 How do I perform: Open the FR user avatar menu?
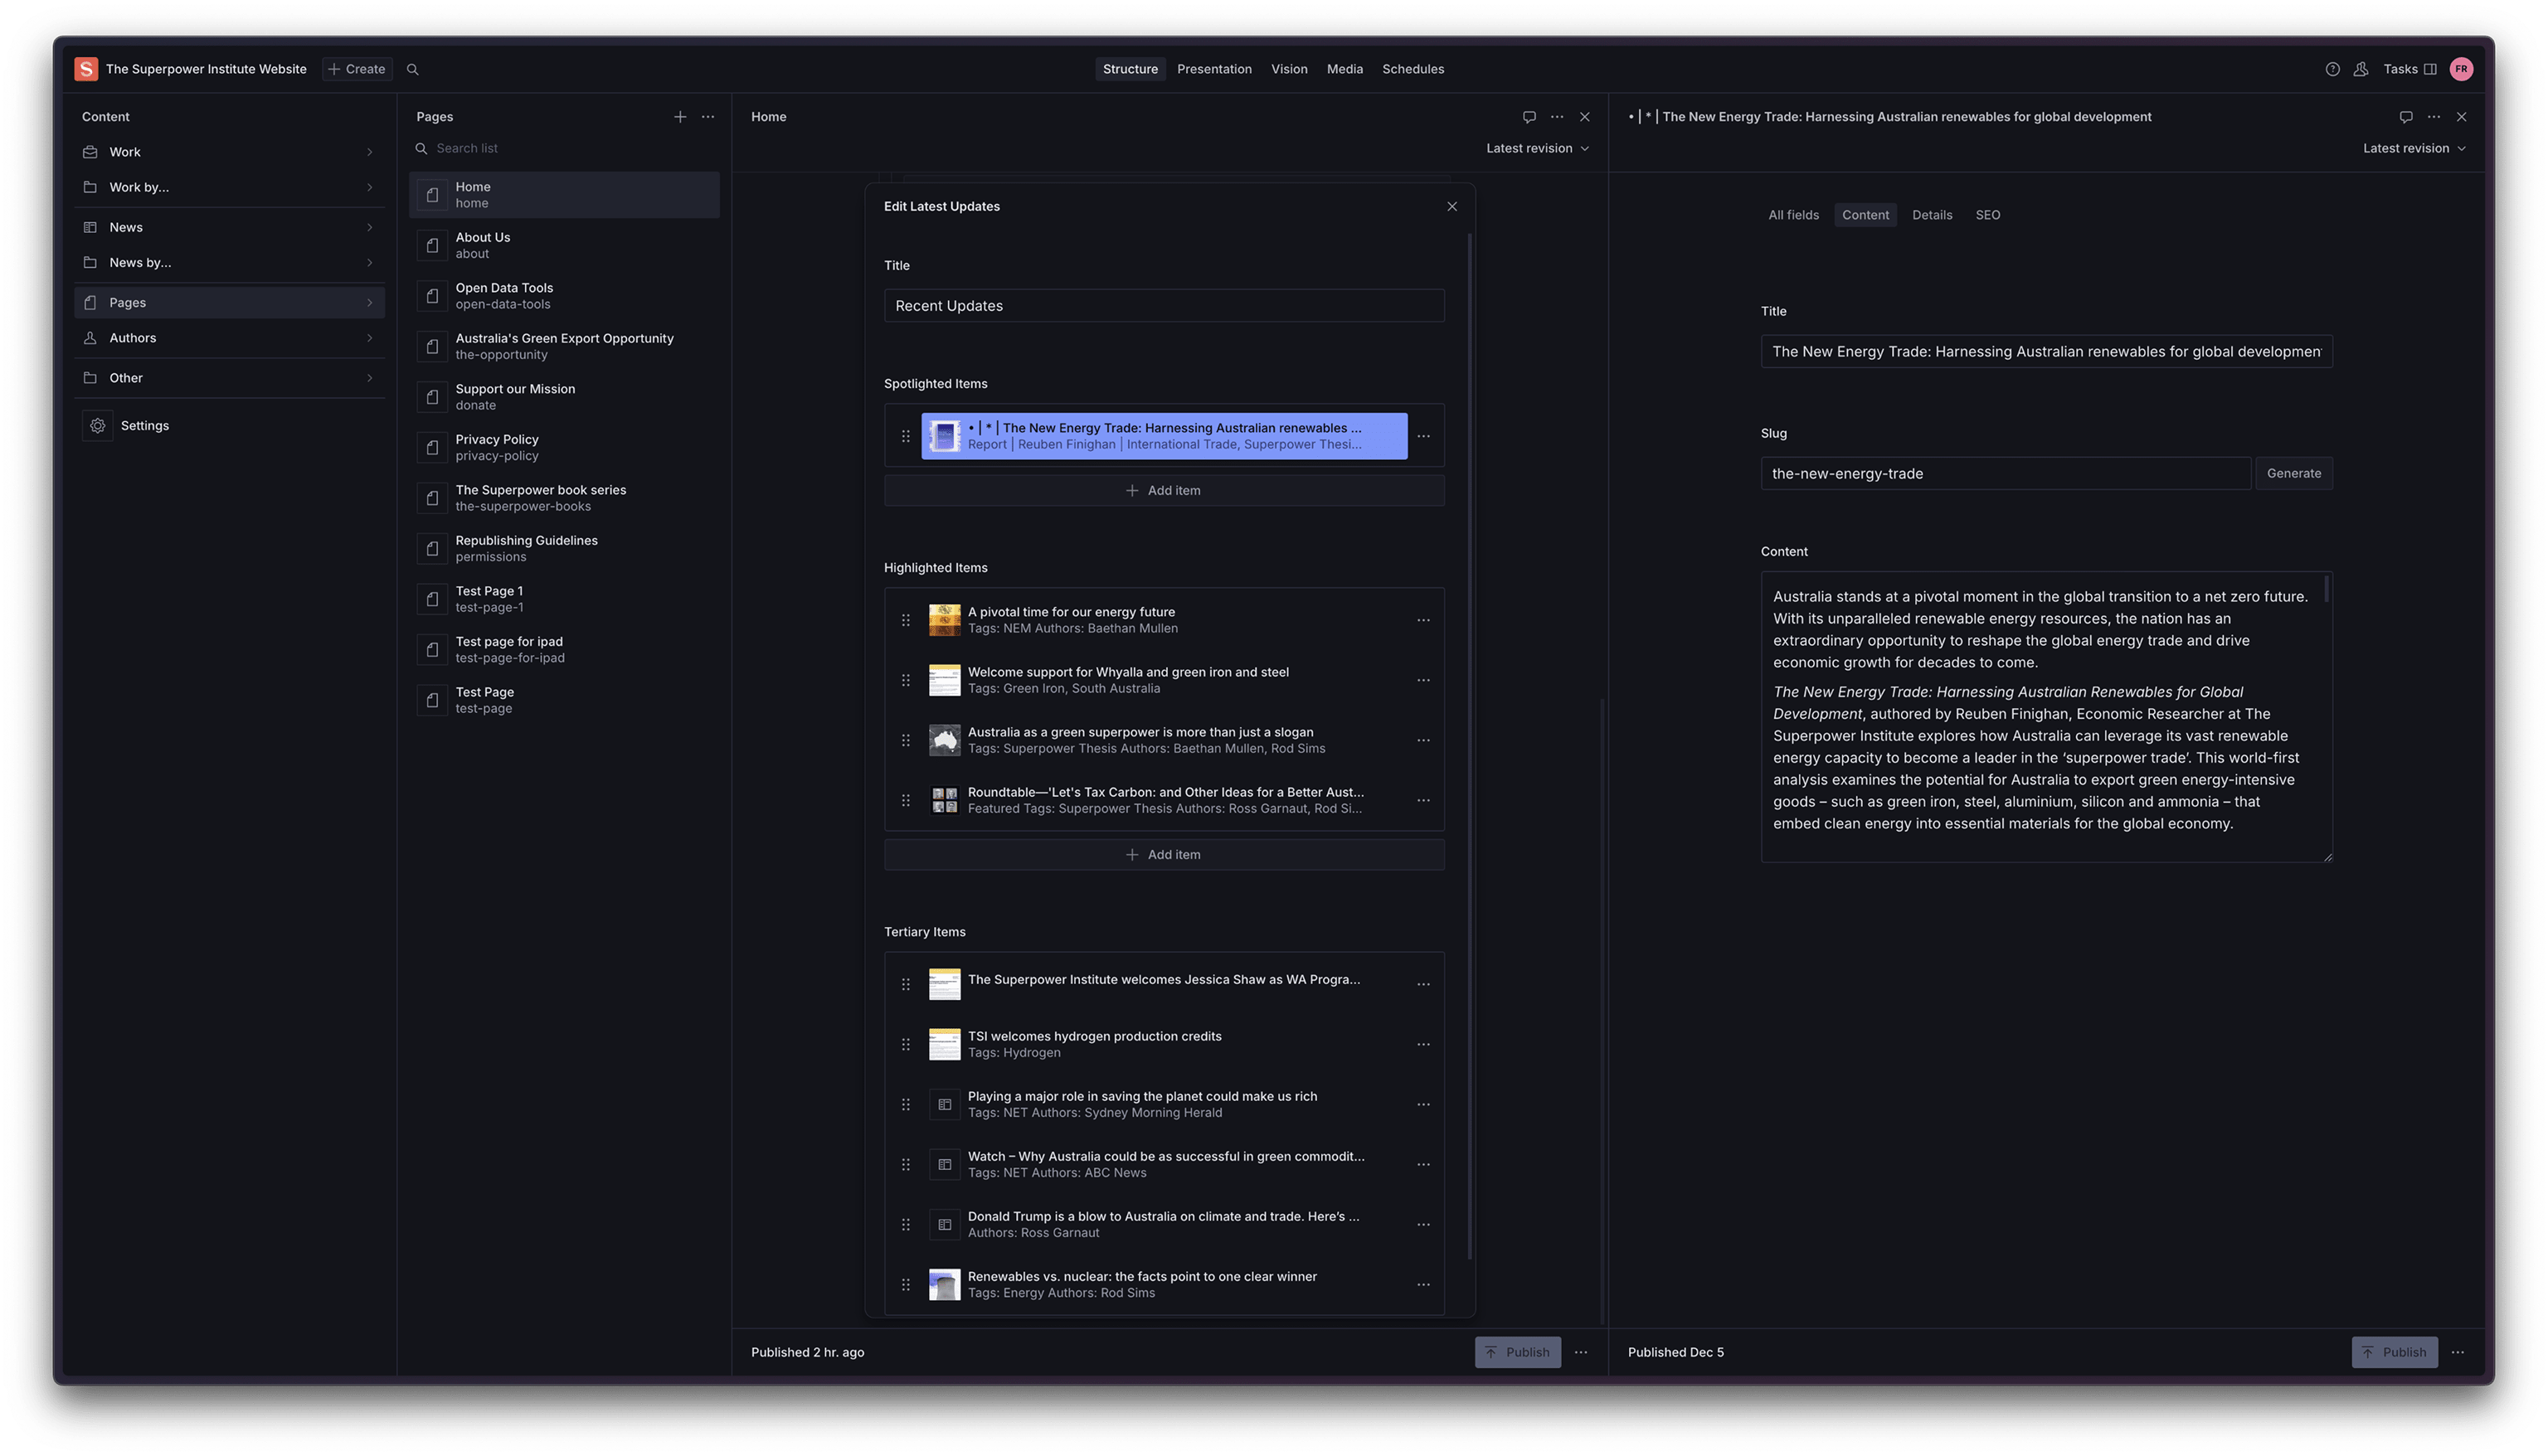pos(2461,69)
